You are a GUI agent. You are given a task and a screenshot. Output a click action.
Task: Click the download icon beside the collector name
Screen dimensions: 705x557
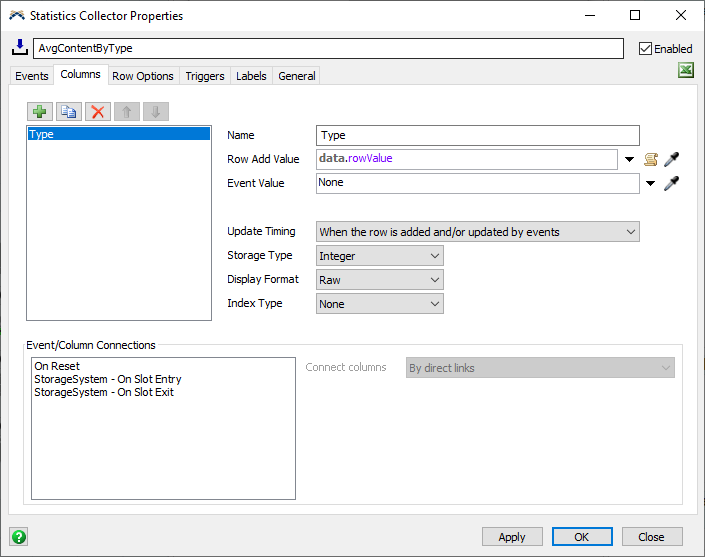20,48
